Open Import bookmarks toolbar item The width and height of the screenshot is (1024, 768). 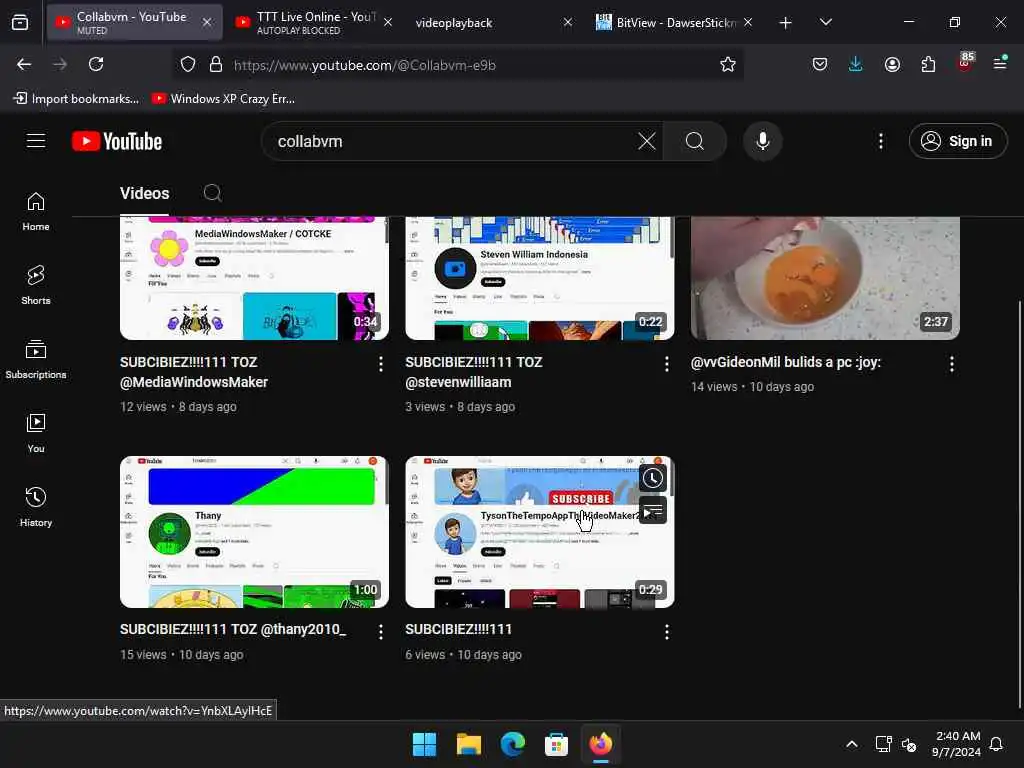pos(76,99)
